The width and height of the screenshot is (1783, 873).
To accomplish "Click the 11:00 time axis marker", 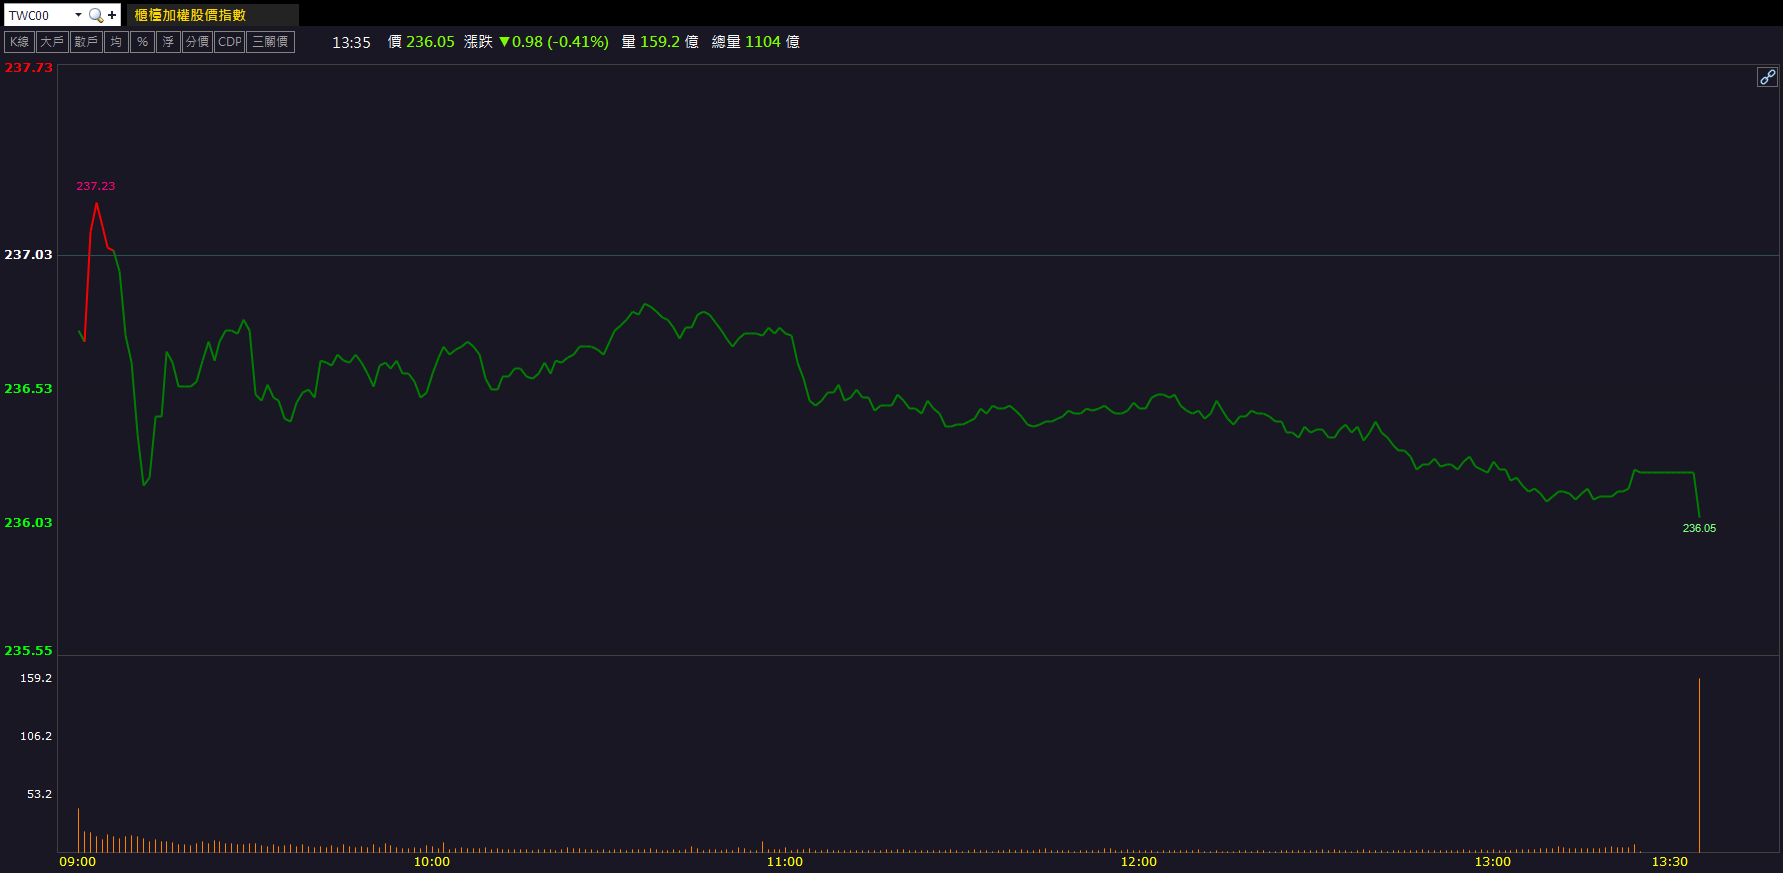I will pyautogui.click(x=785, y=862).
